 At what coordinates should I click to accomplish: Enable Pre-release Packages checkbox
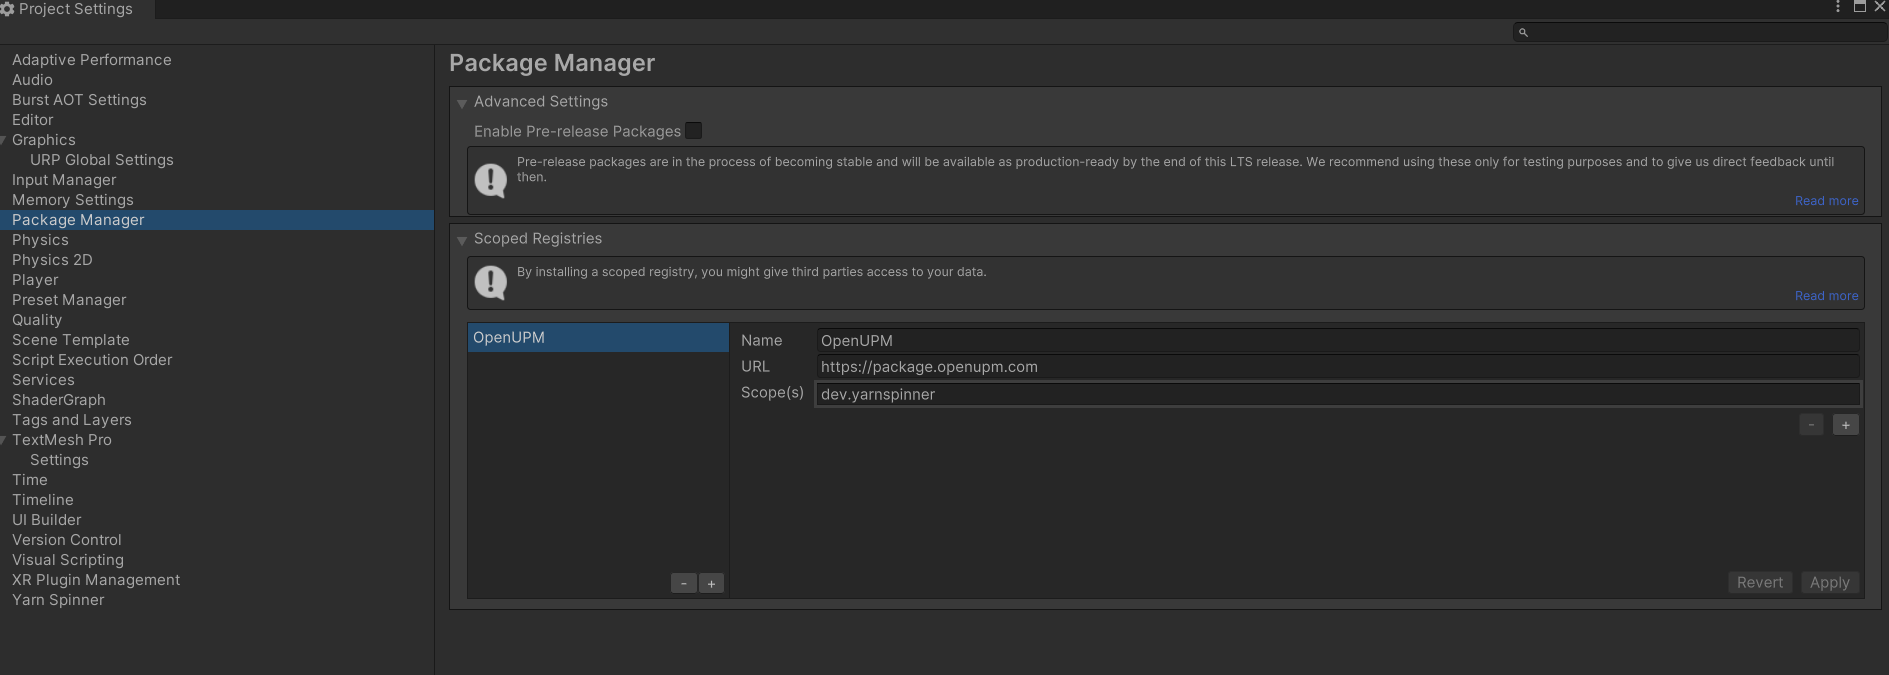point(693,131)
